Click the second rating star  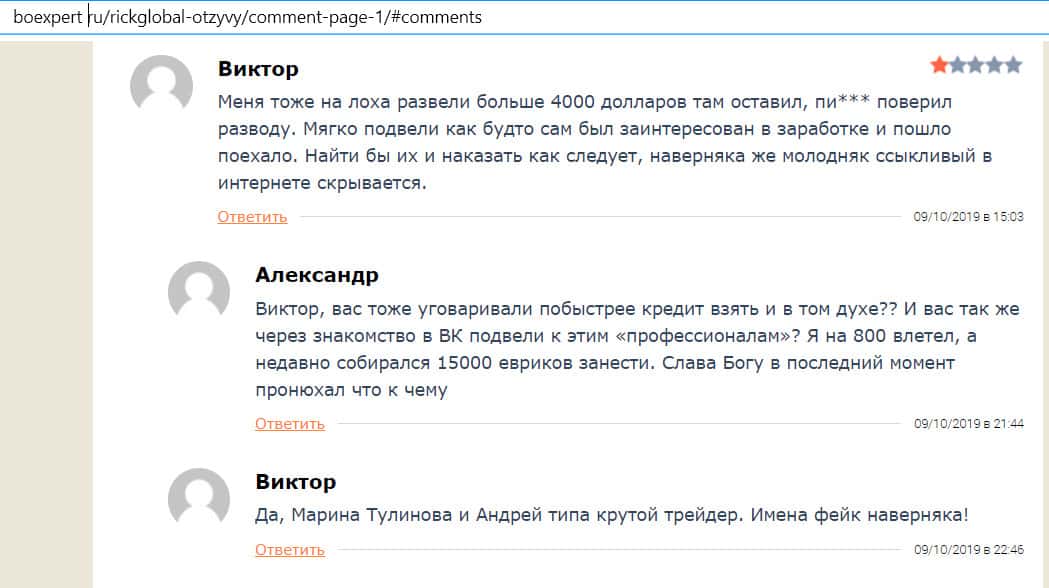[x=958, y=66]
